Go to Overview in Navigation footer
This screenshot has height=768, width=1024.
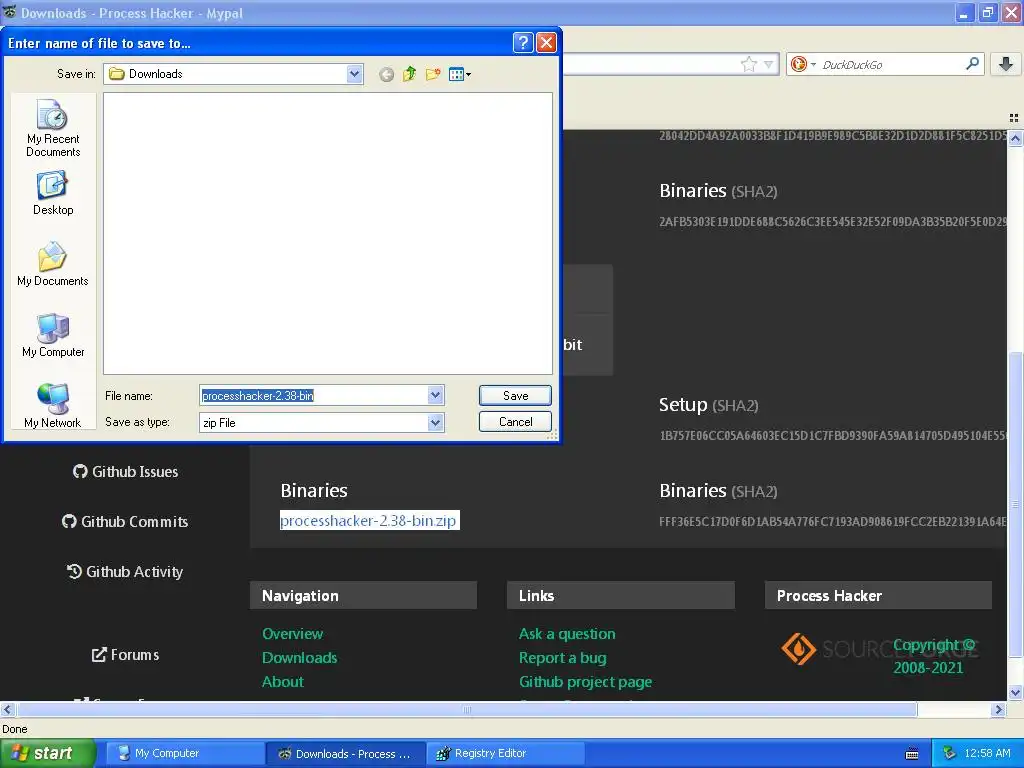coord(292,633)
